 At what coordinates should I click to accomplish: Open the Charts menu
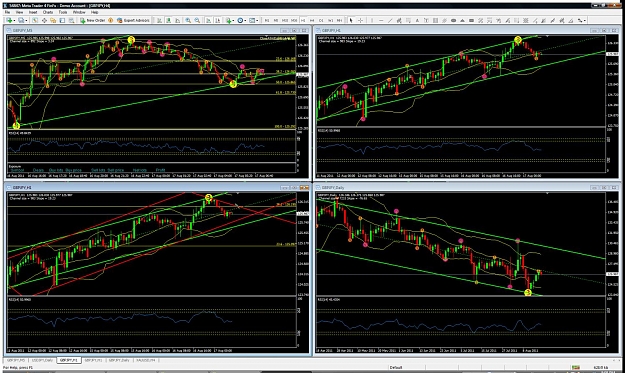point(47,12)
